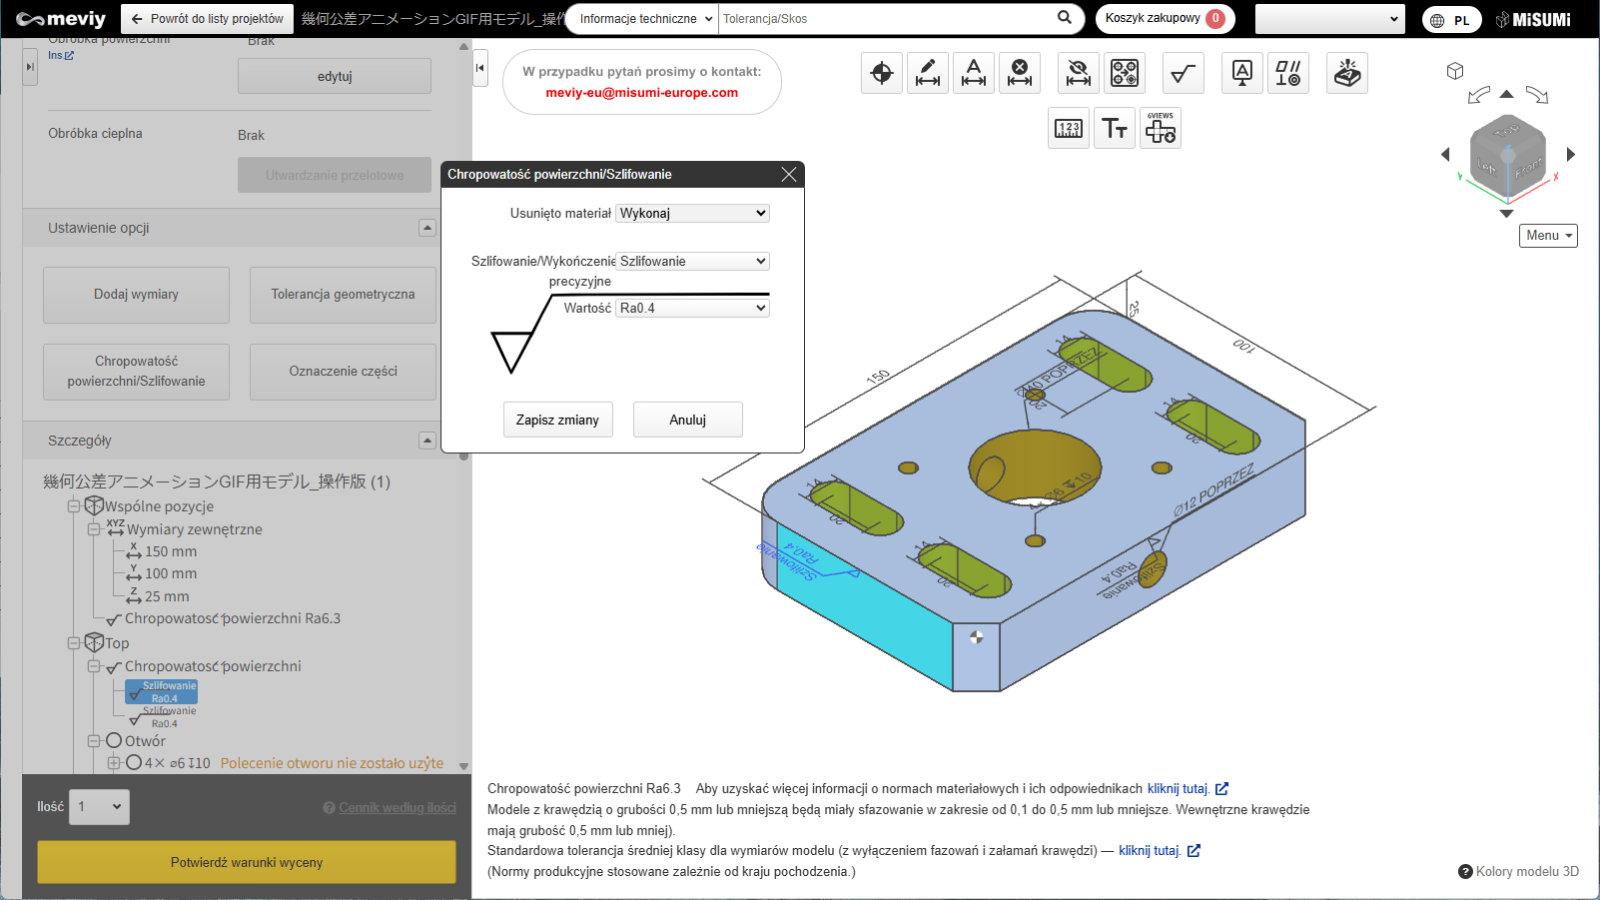The height and width of the screenshot is (900, 1600).
Task: Click the text size Tt icon
Action: pos(1114,128)
